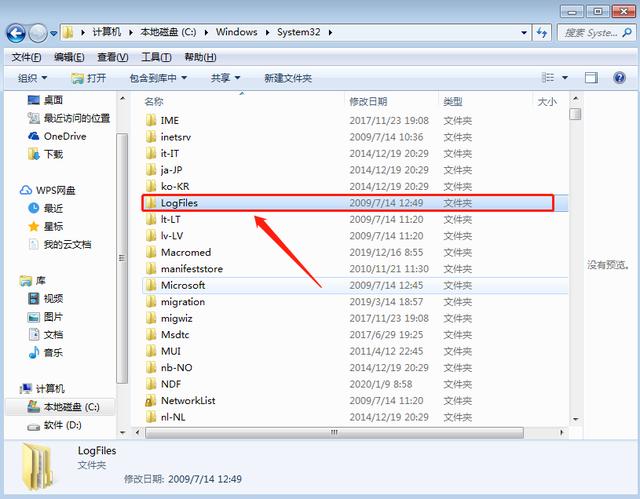Click the 打开 toolbar button
This screenshot has height=499, width=640.
coord(89,78)
